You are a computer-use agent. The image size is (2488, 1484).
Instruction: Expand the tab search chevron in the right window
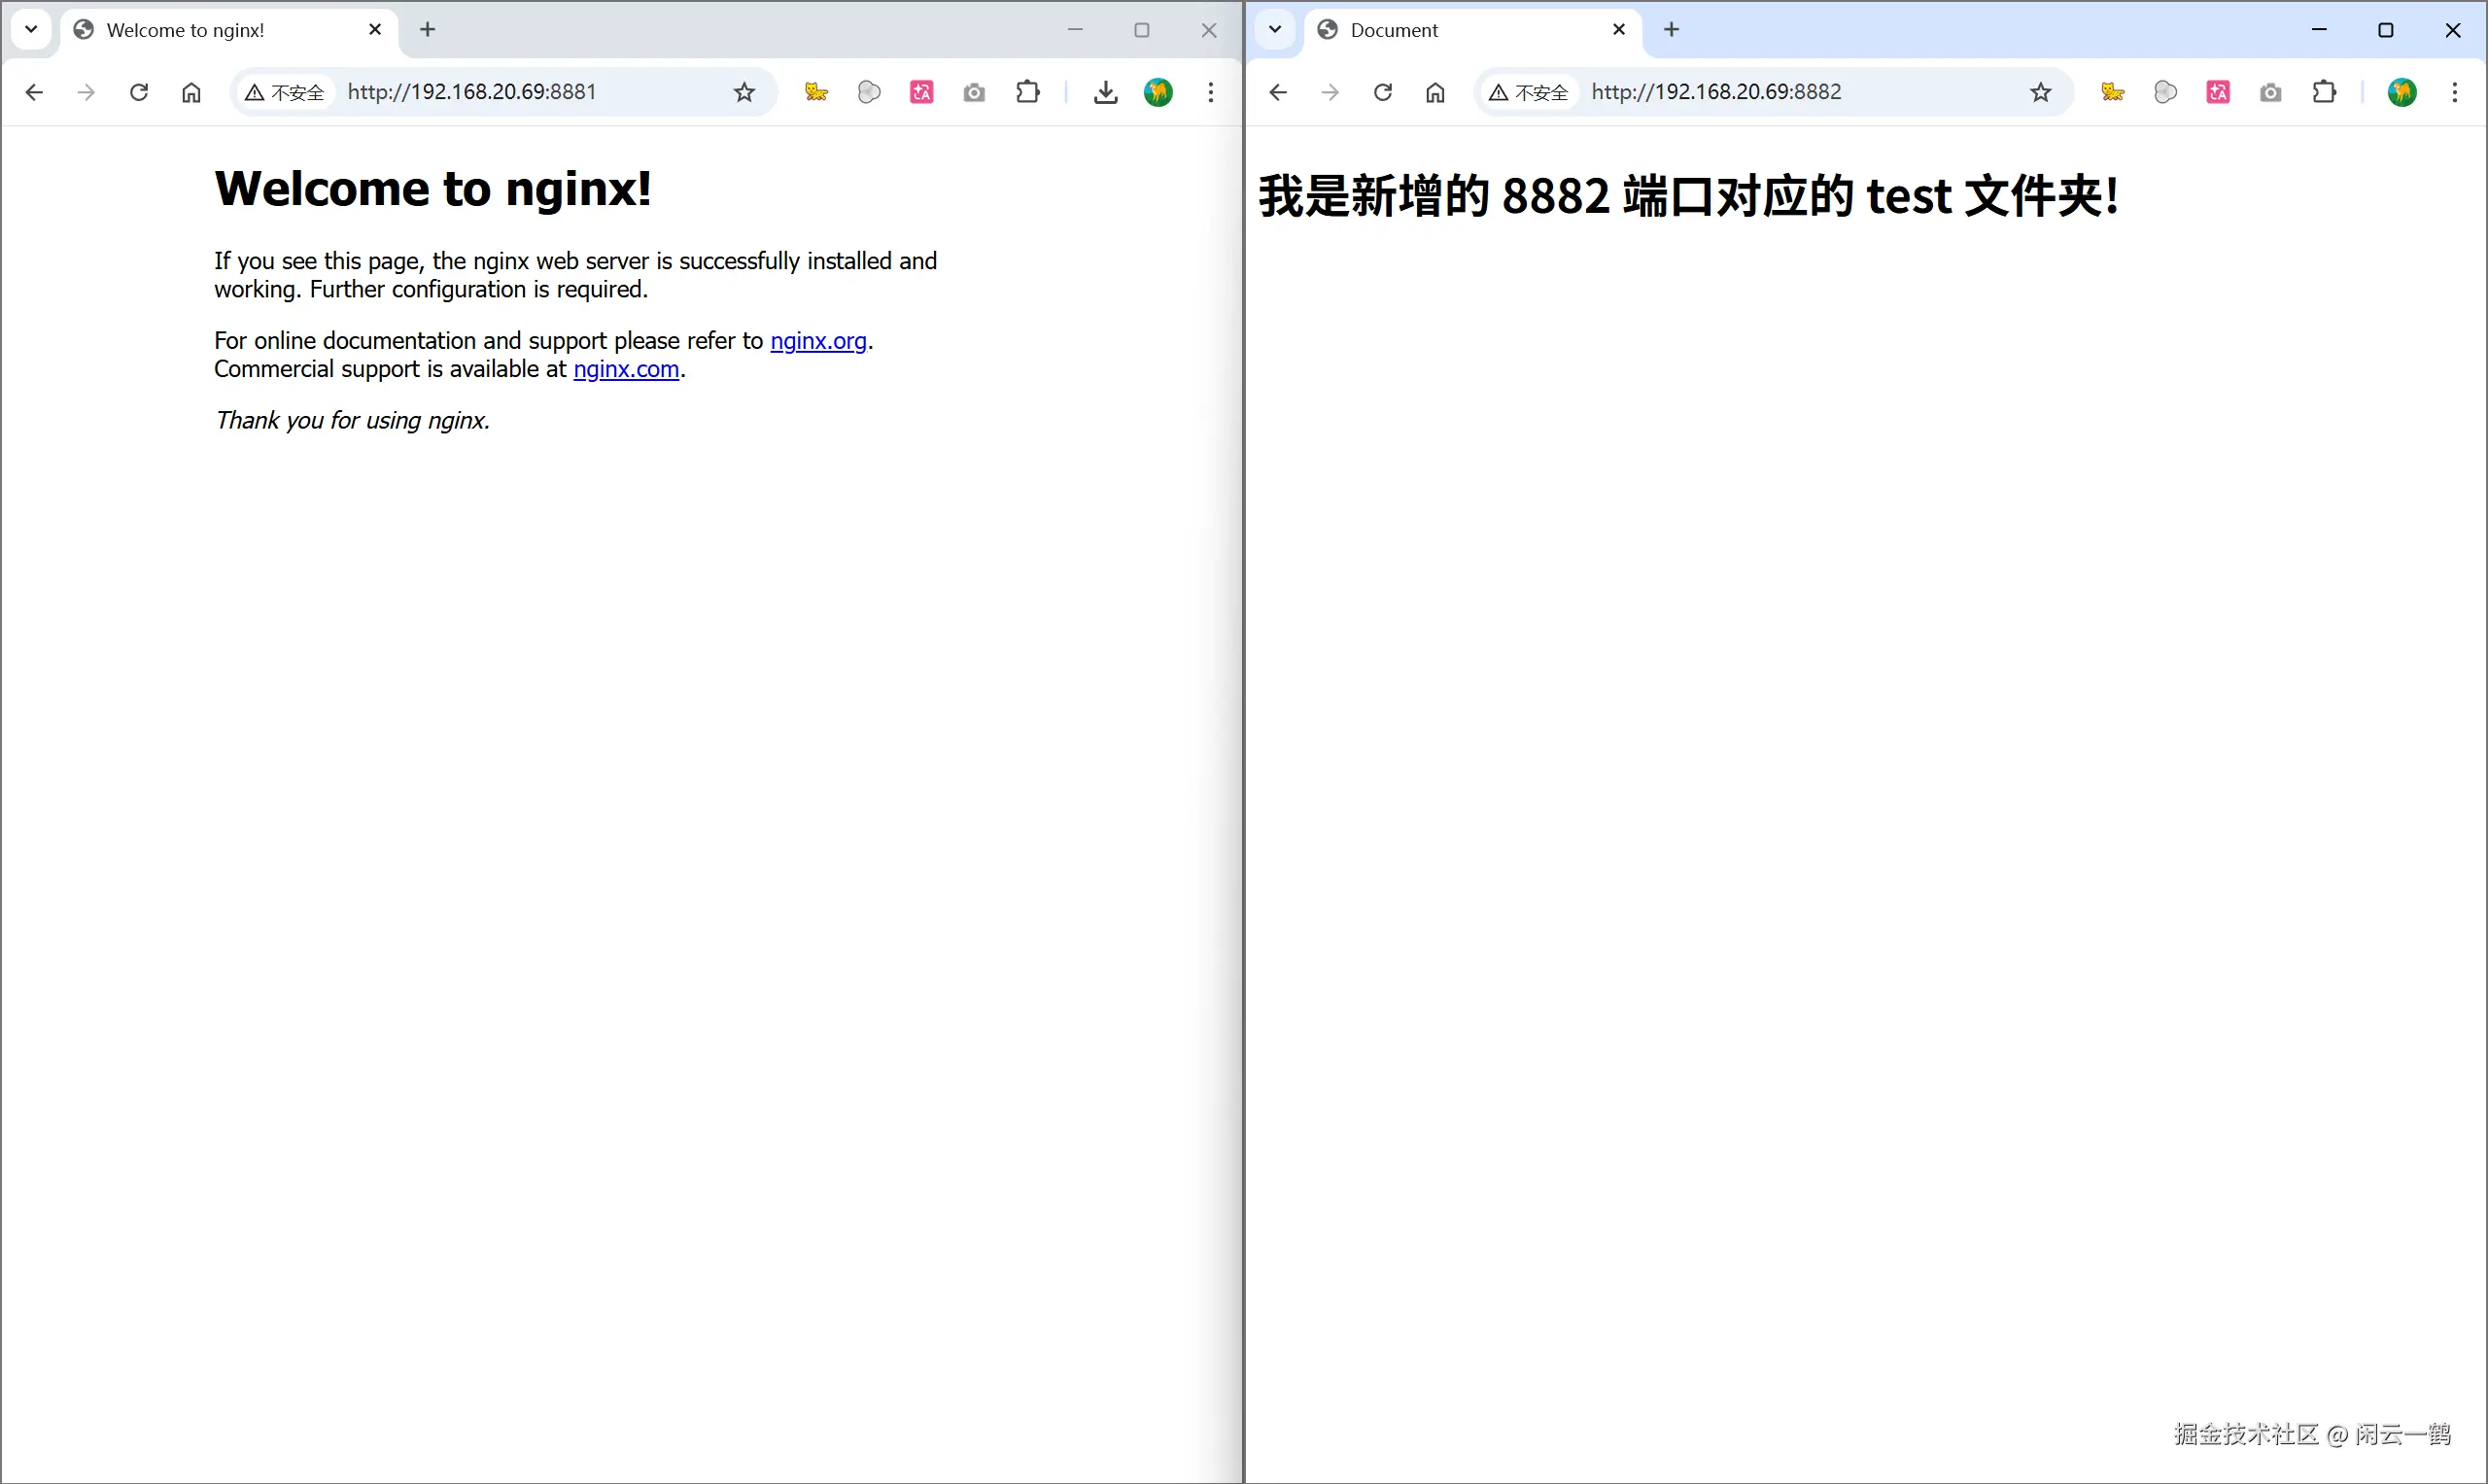(x=1275, y=29)
